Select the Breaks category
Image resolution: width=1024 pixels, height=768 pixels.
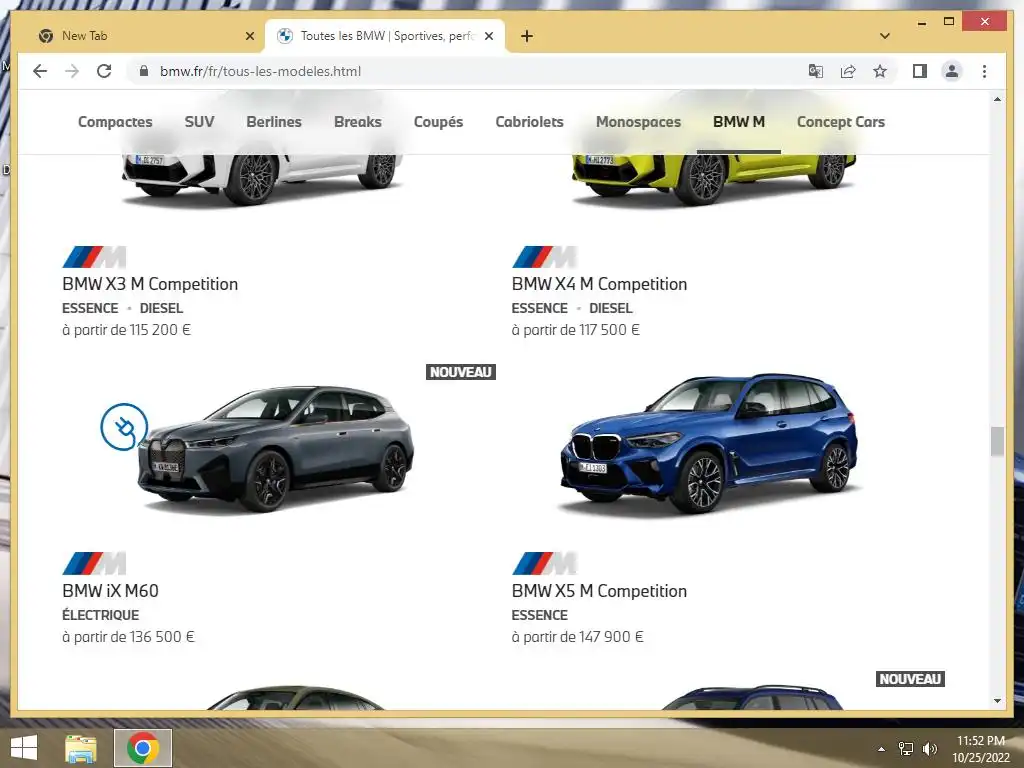357,122
